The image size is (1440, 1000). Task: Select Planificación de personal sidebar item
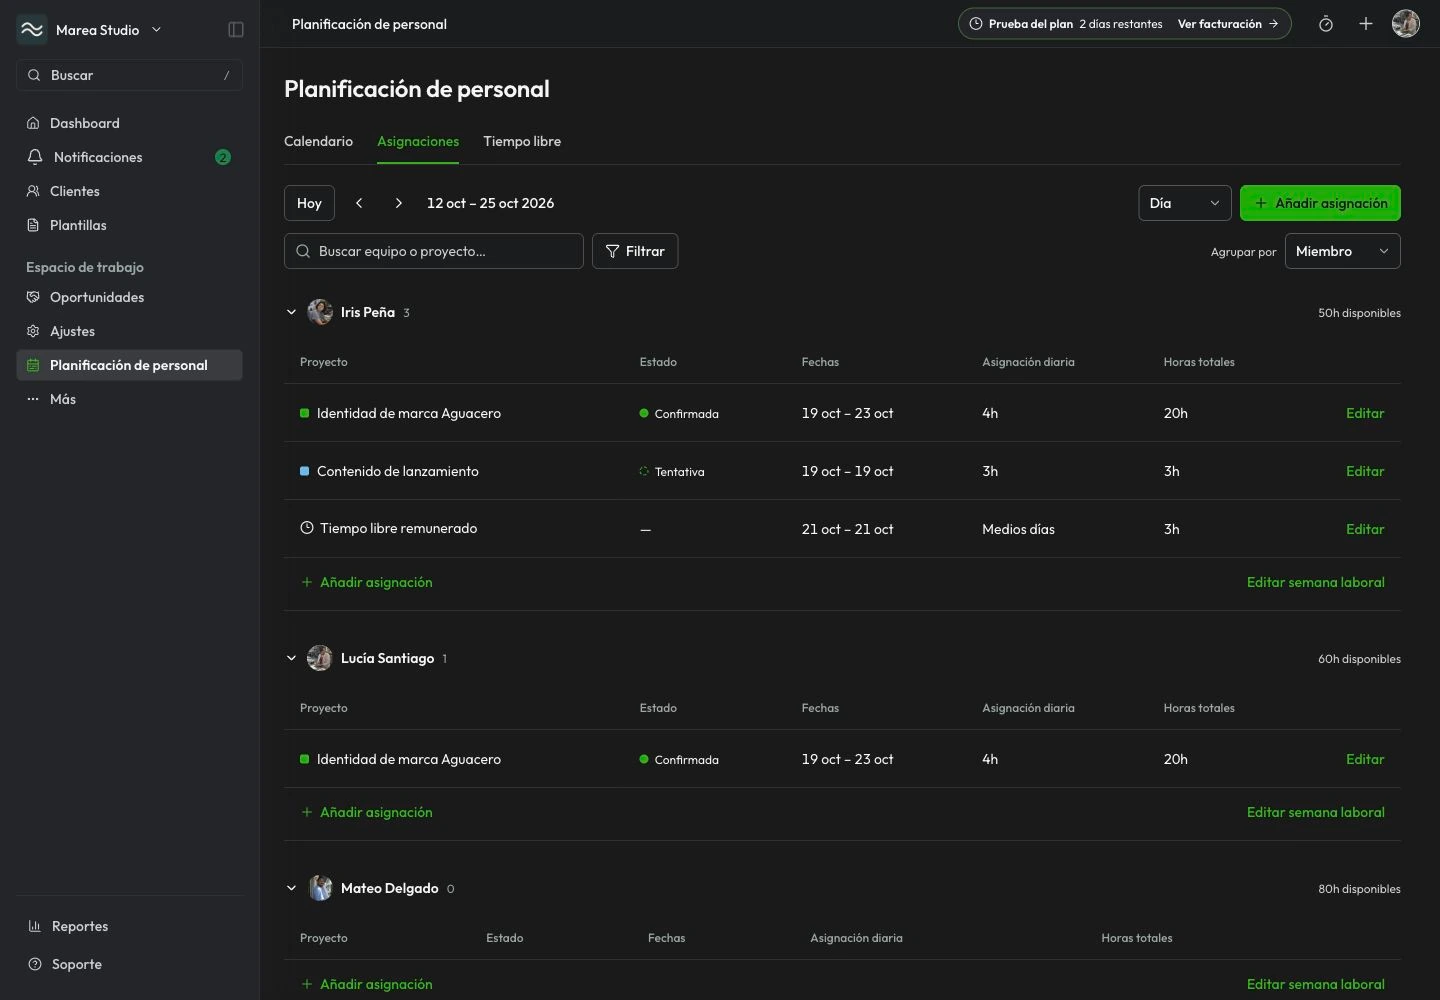[x=130, y=365]
